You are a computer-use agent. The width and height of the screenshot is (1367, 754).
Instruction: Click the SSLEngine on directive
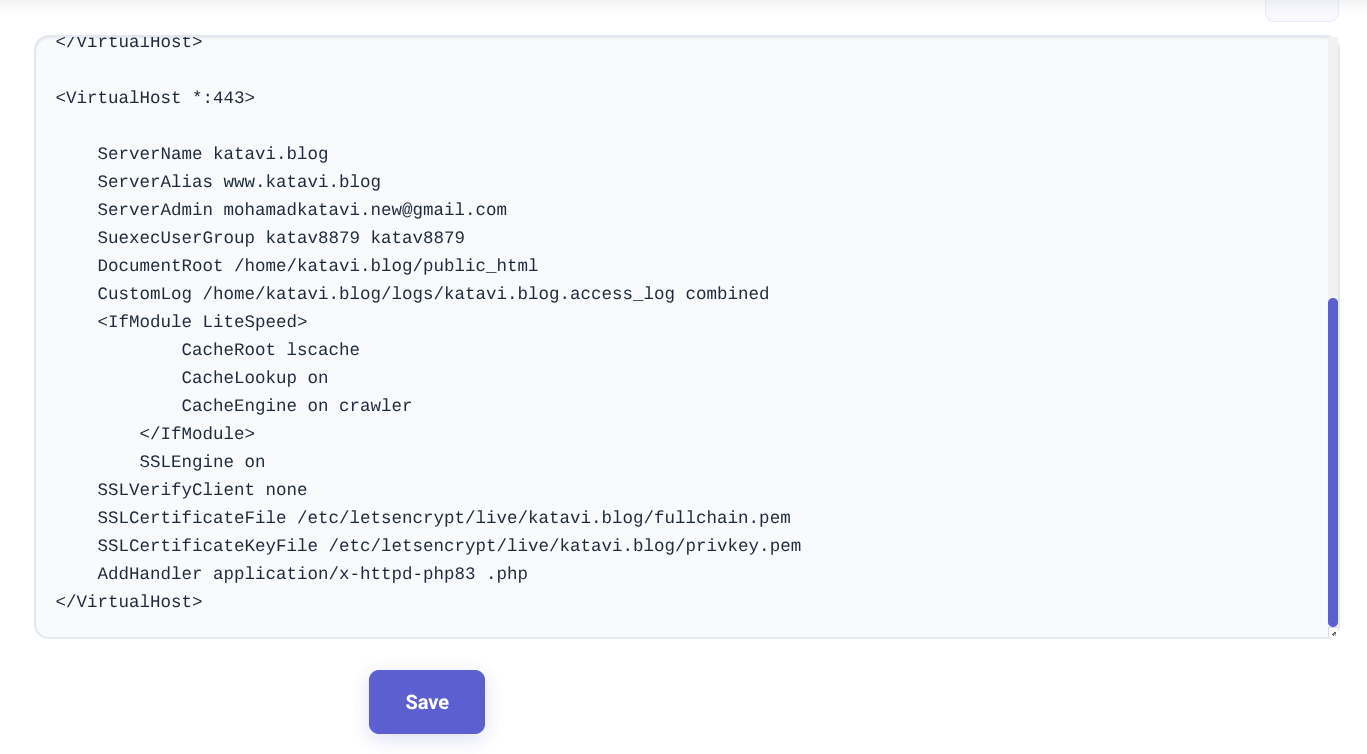[x=202, y=462]
